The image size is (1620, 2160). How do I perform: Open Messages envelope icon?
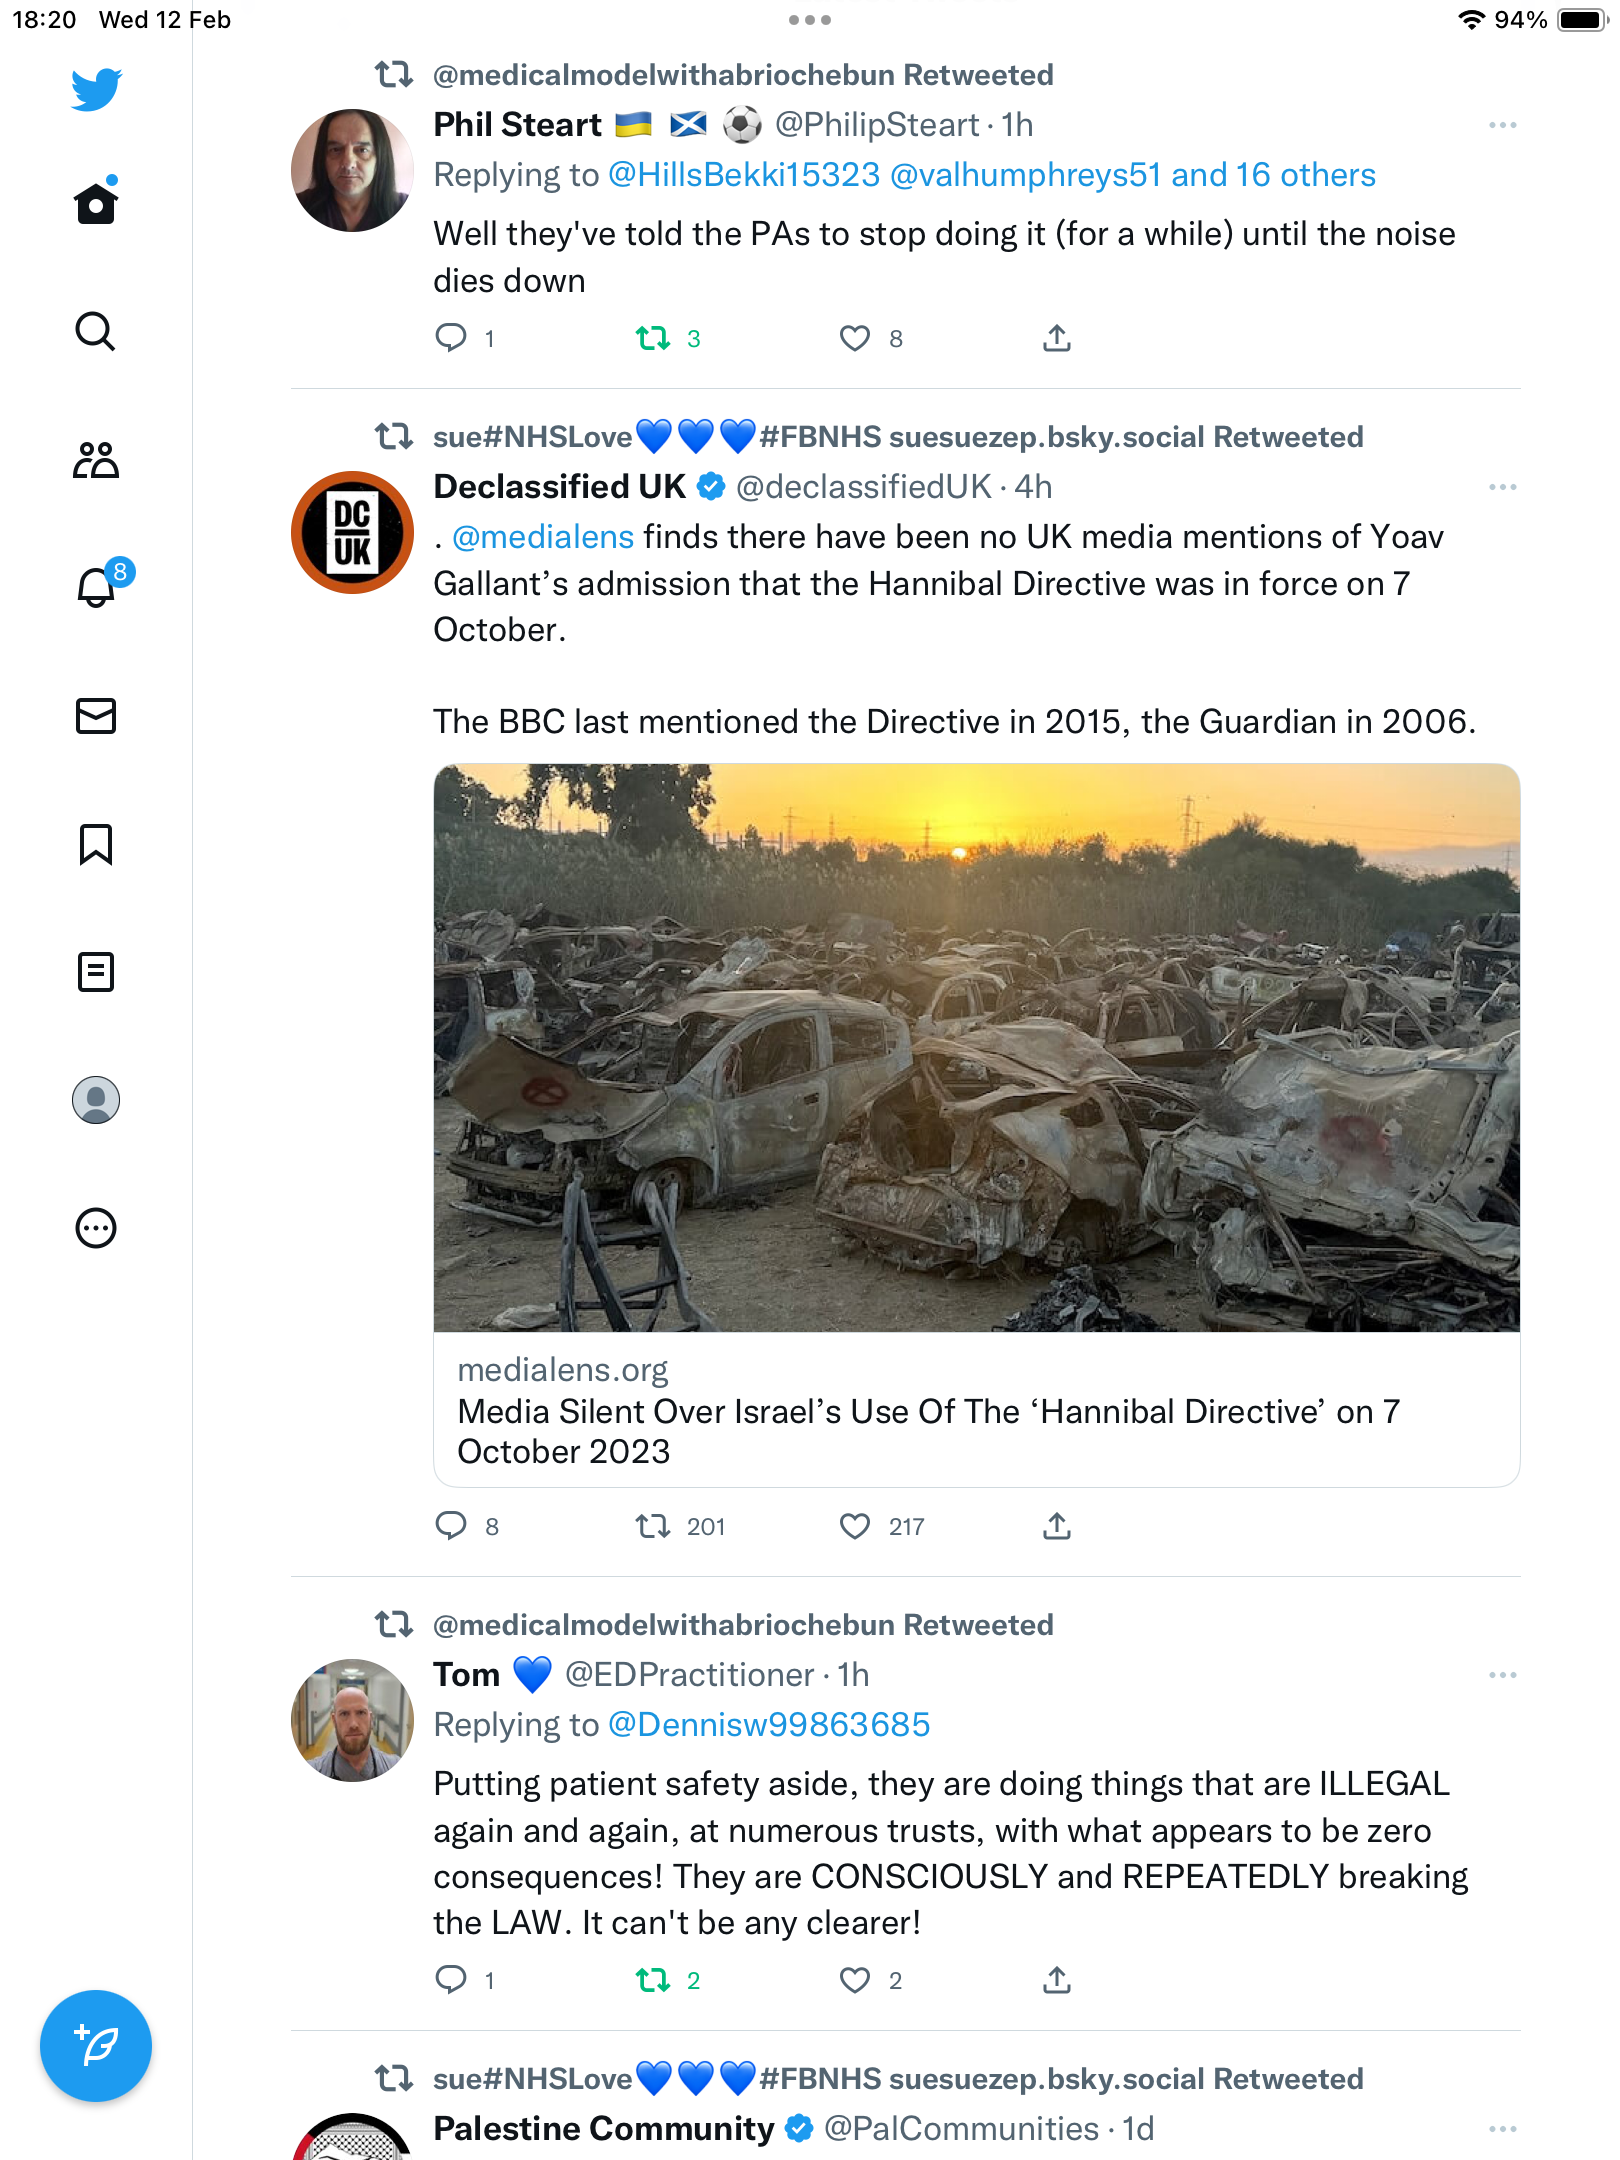pyautogui.click(x=96, y=716)
